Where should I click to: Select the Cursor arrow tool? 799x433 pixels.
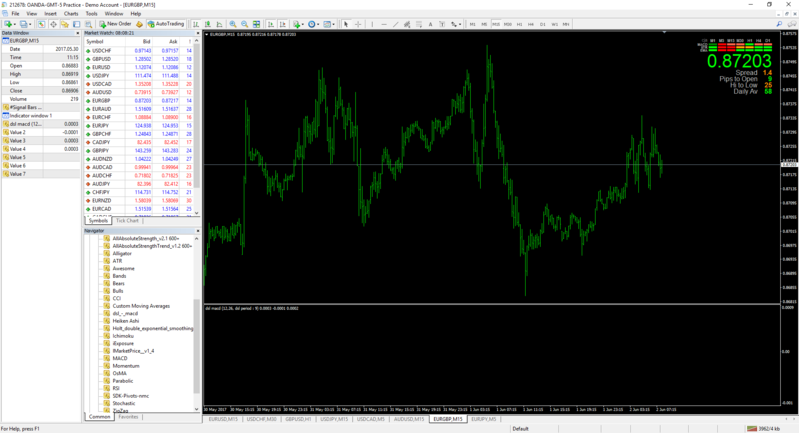[346, 24]
